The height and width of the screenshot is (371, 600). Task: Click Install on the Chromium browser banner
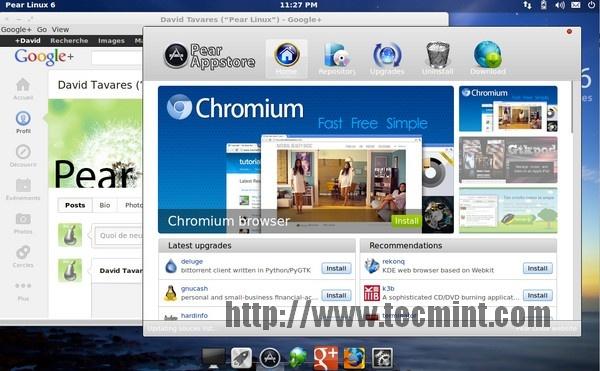point(406,221)
